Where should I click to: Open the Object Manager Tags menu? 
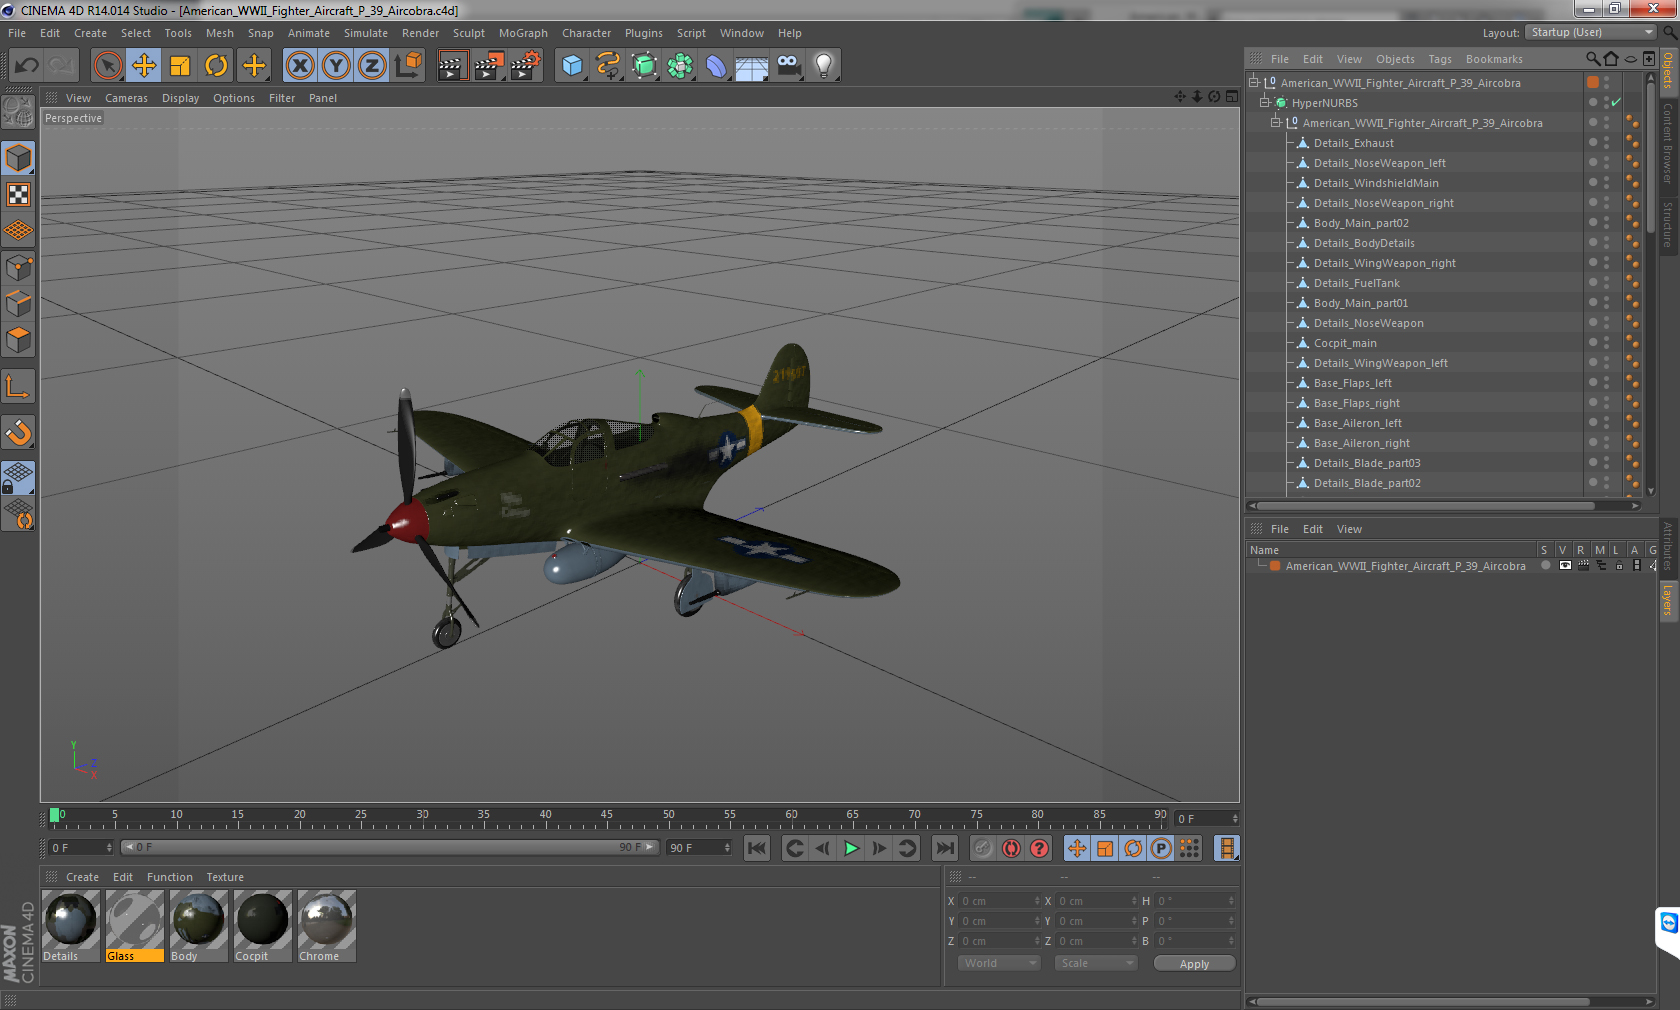[1439, 59]
